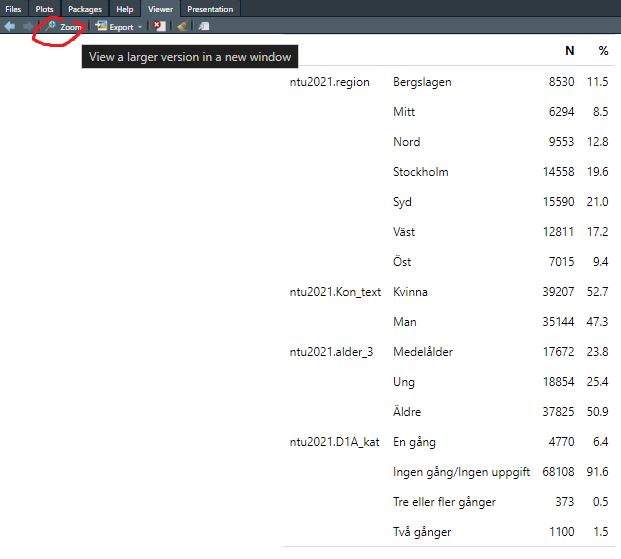This screenshot has width=621, height=559.
Task: Clear all viewer items with broom icon
Action: pos(183,27)
